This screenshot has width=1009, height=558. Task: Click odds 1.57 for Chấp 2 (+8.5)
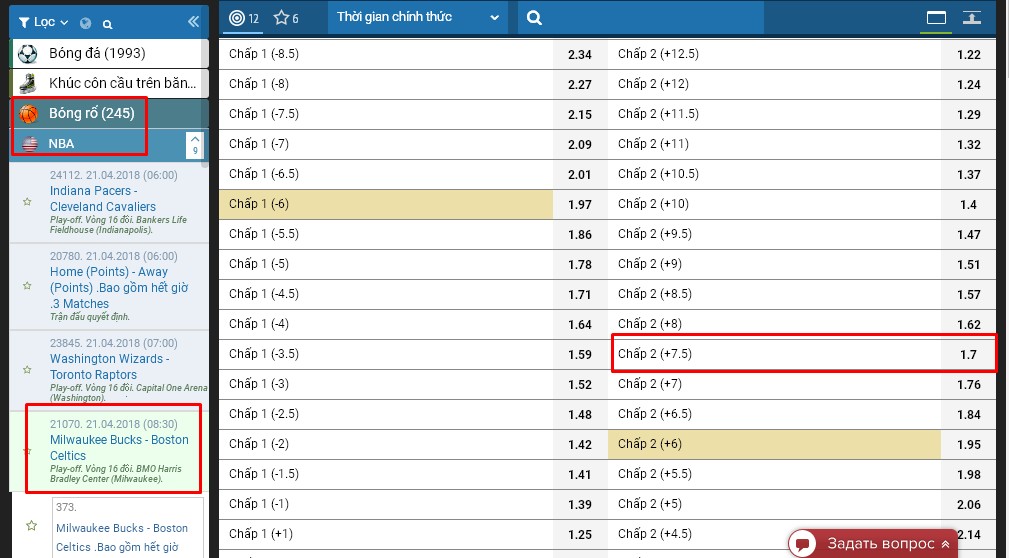coord(968,295)
